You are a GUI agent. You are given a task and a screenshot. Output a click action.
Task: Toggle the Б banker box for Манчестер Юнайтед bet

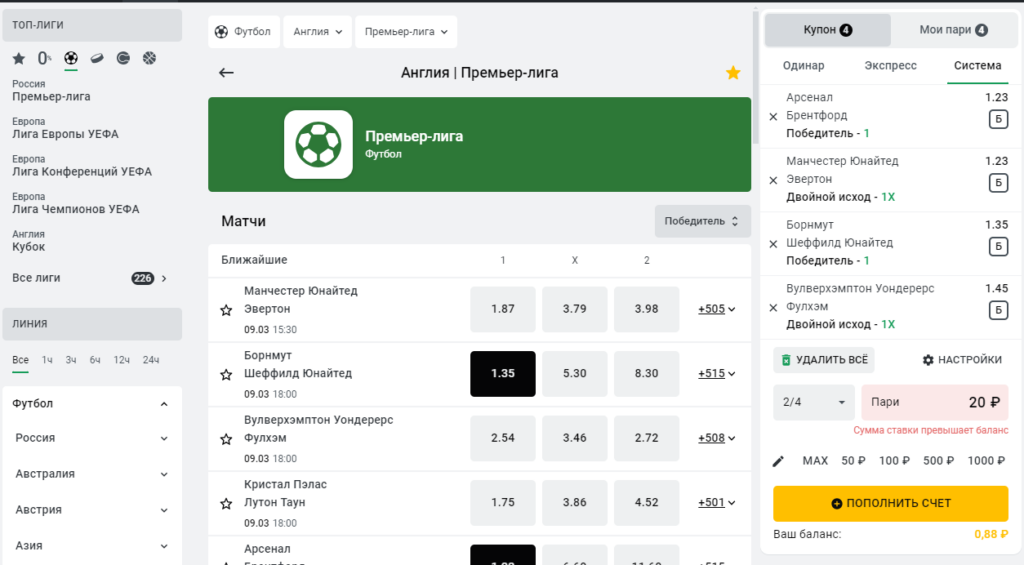coord(998,183)
